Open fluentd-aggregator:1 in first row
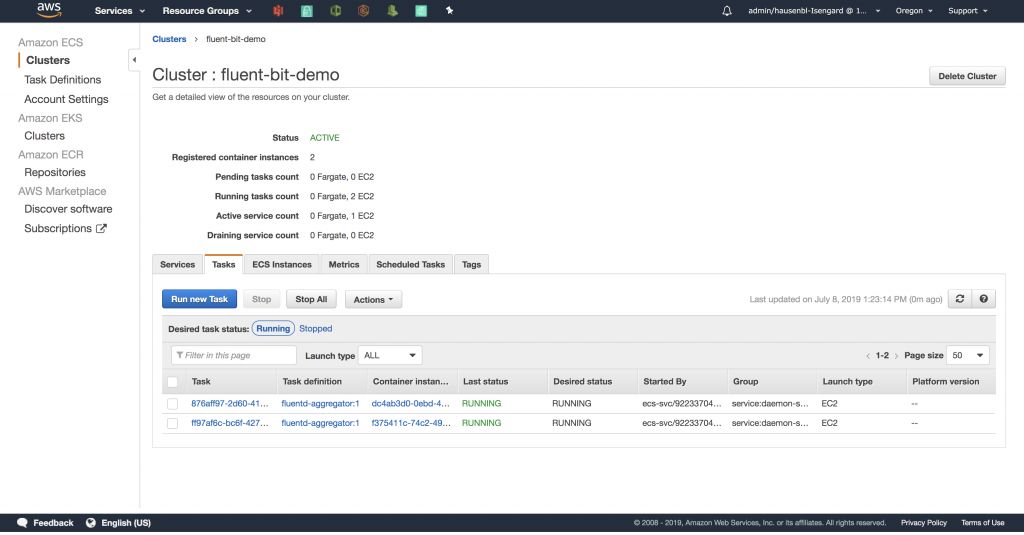 coord(320,404)
